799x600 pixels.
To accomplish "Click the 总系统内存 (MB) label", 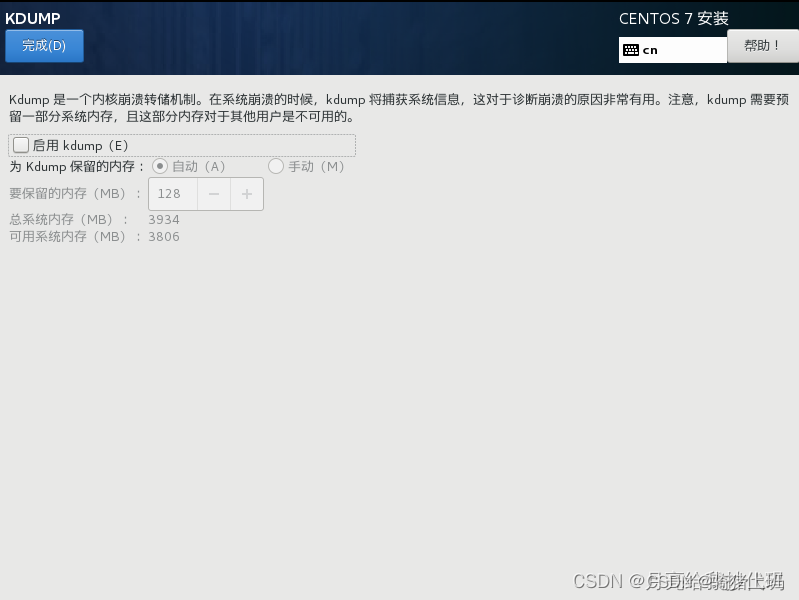I will pos(69,220).
